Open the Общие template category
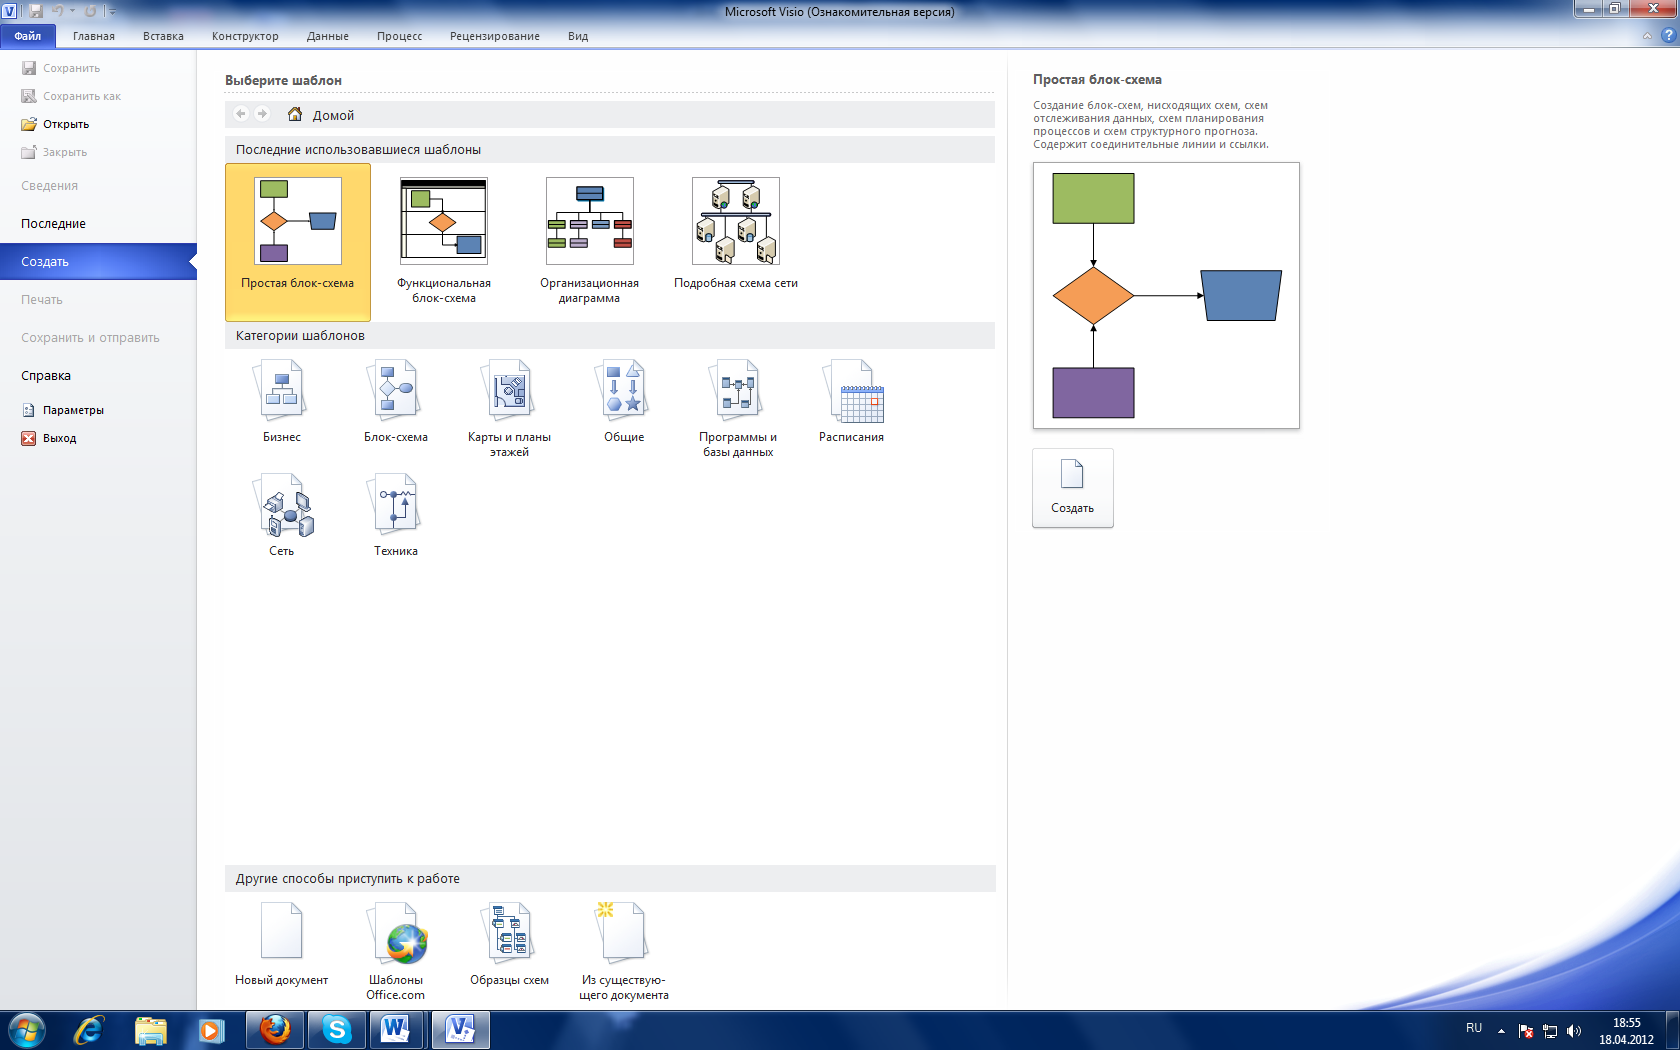 click(624, 401)
